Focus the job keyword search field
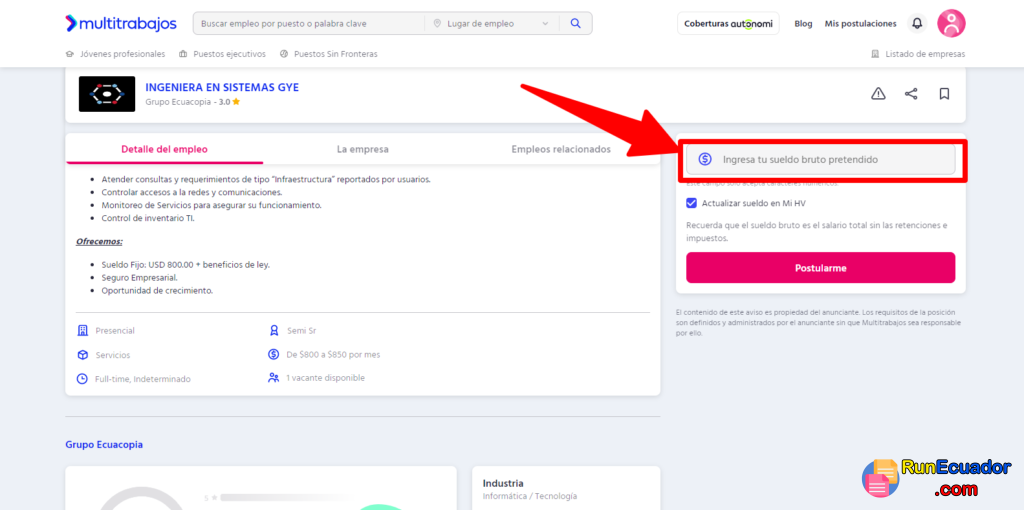The image size is (1024, 510). 310,24
